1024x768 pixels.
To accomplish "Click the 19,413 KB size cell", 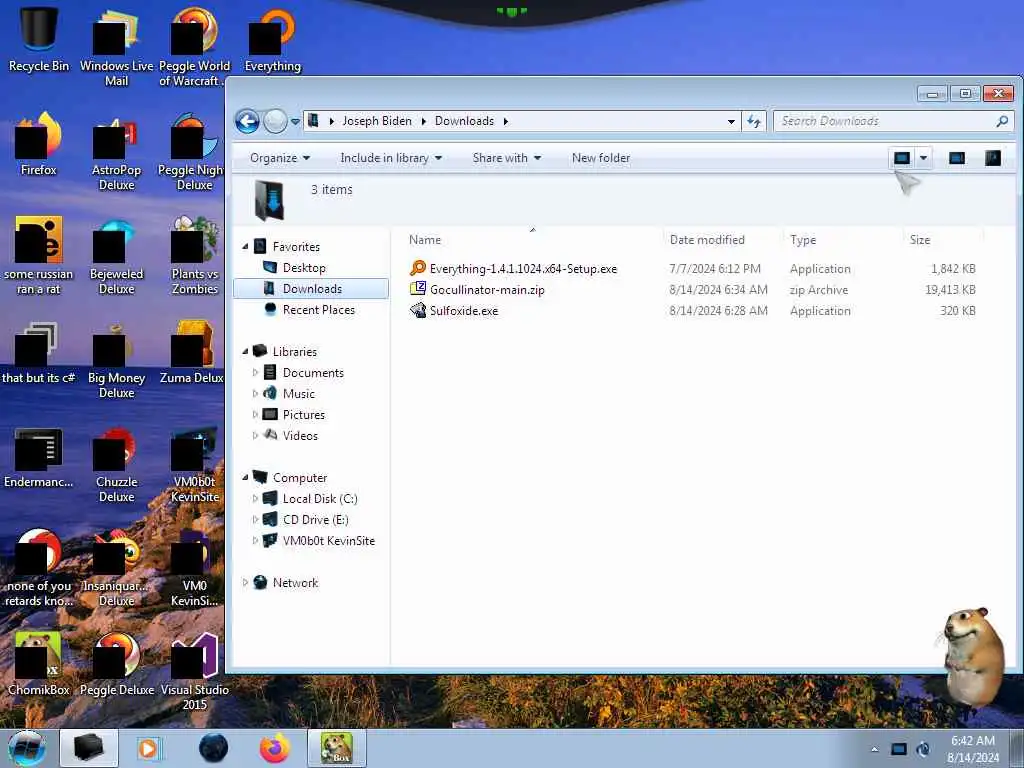I will pos(950,290).
